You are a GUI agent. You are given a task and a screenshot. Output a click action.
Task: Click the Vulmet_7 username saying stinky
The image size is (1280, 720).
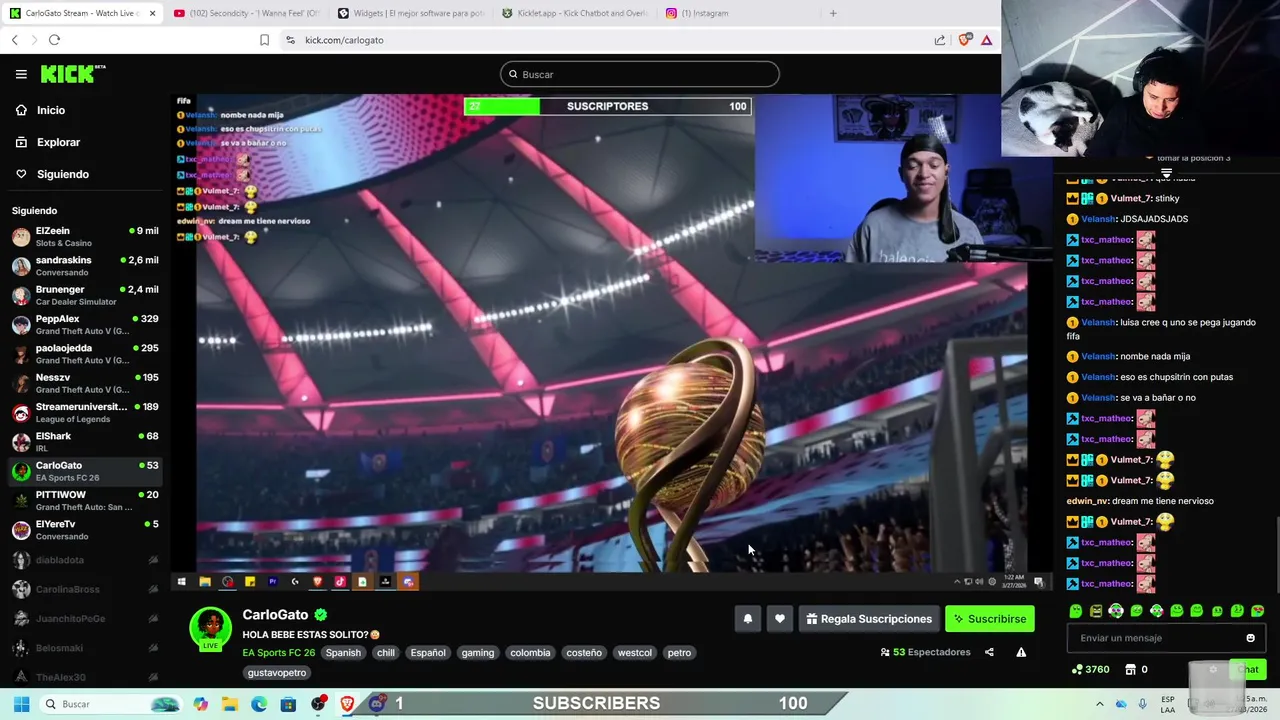[1130, 198]
